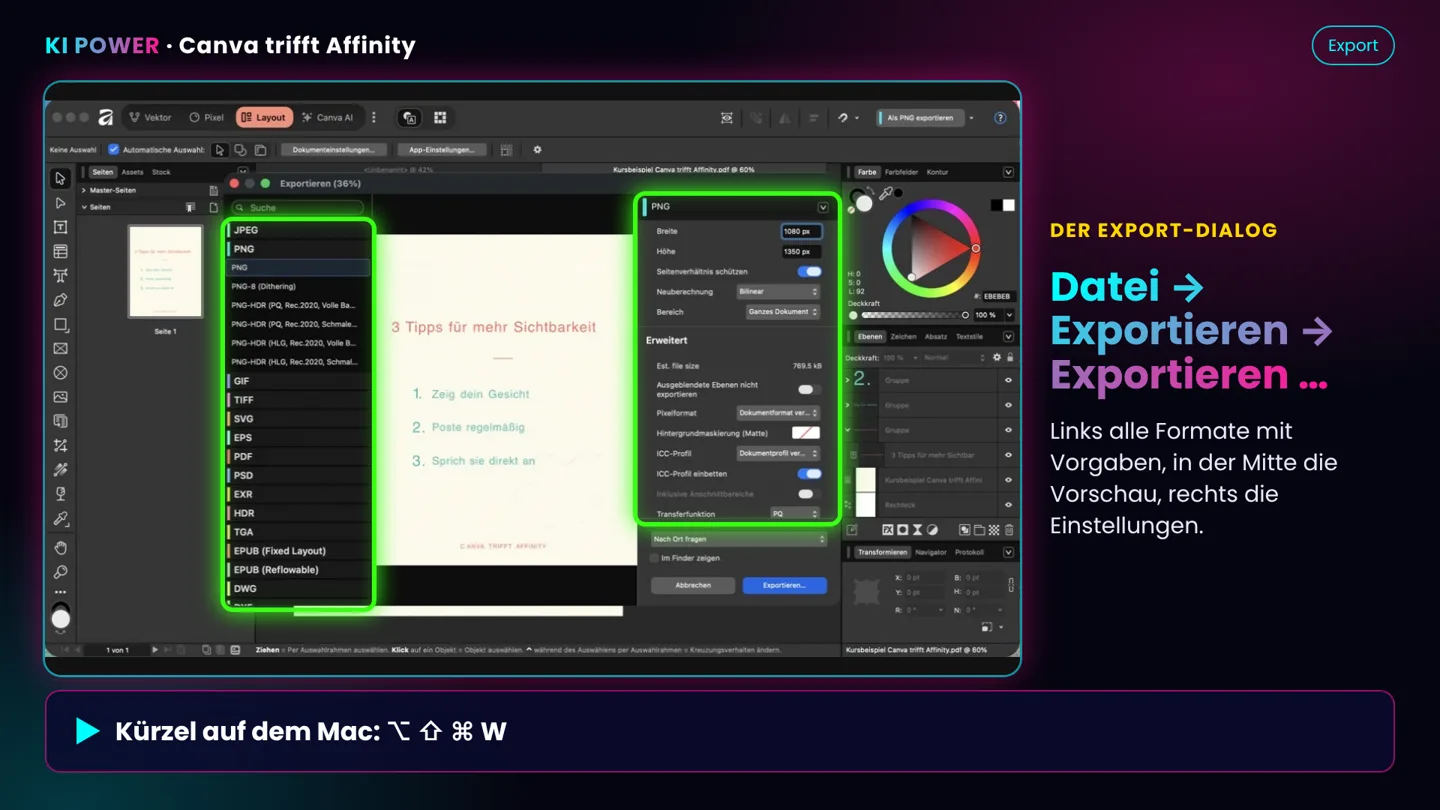Click the Als PNG exportieren button

(921, 118)
